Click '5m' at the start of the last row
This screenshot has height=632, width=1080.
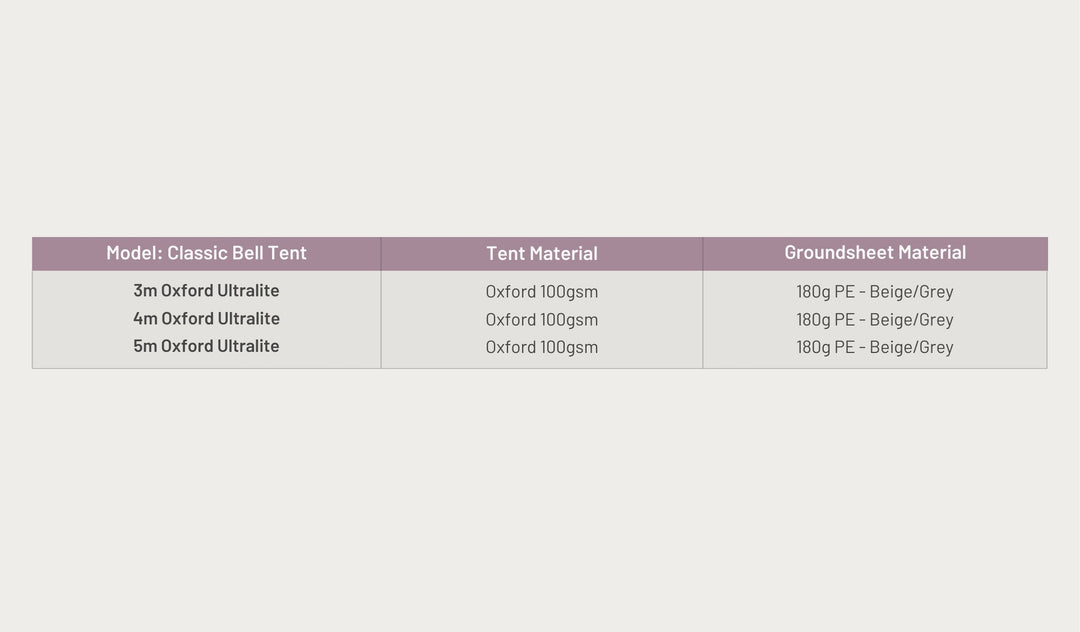pos(145,346)
